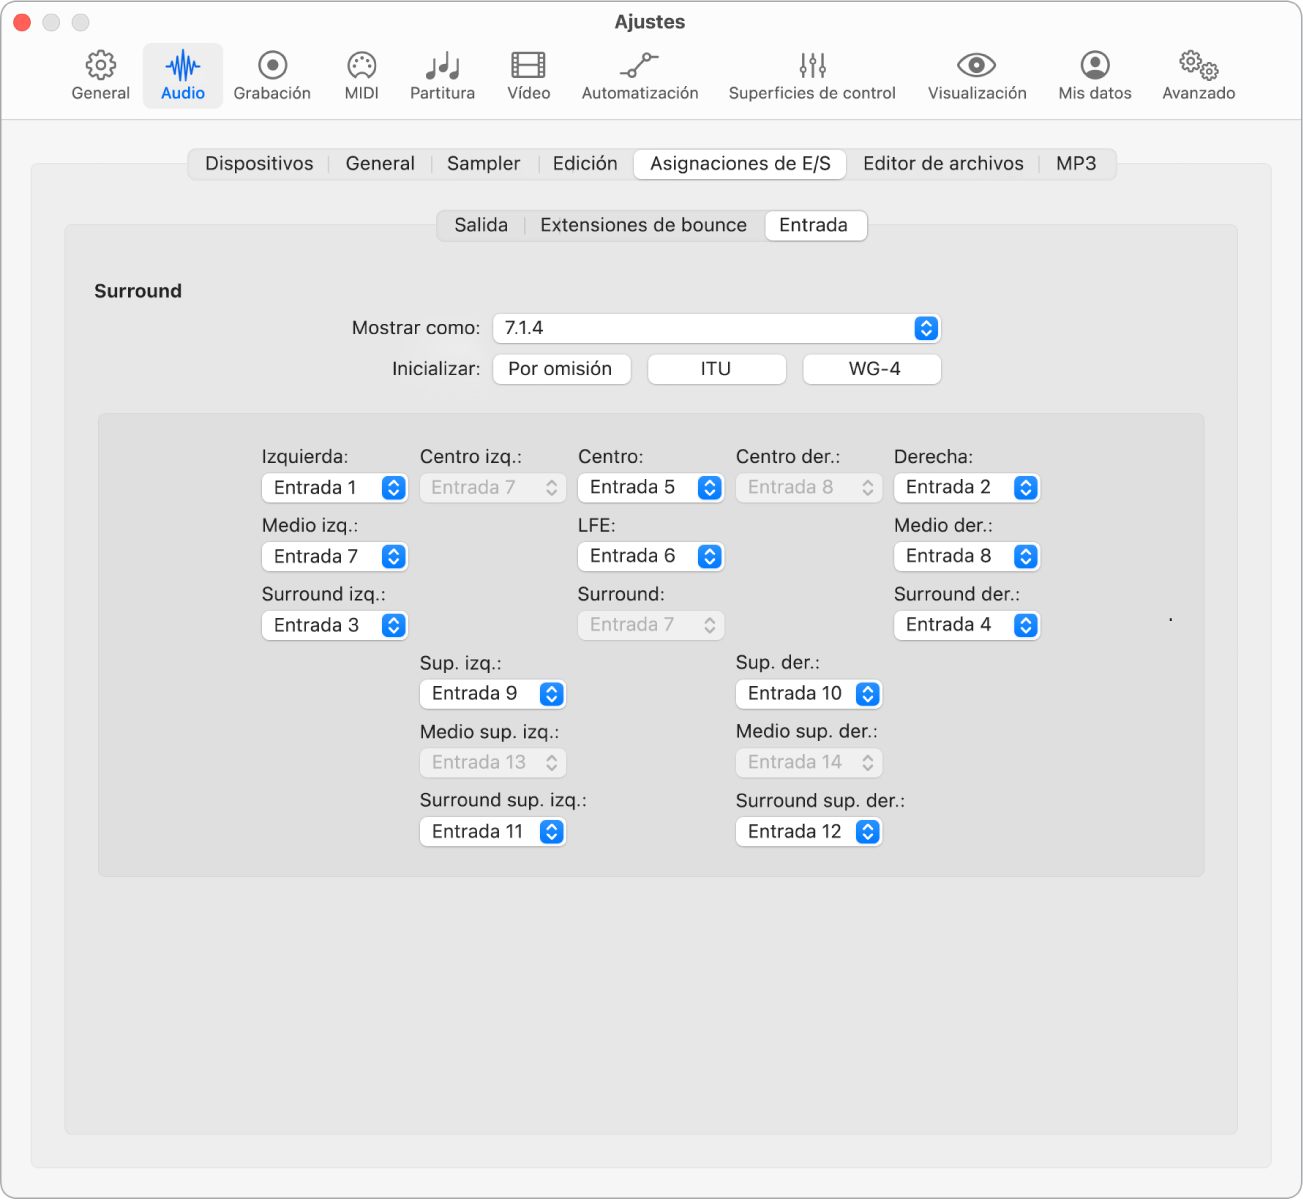Select the Automatización curve icon
The image size is (1303, 1200).
pos(639,66)
